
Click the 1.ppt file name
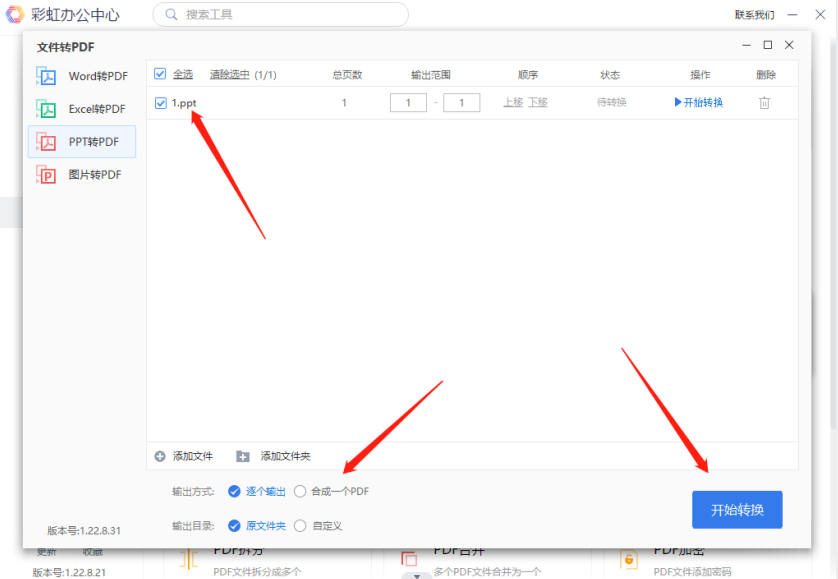[184, 103]
